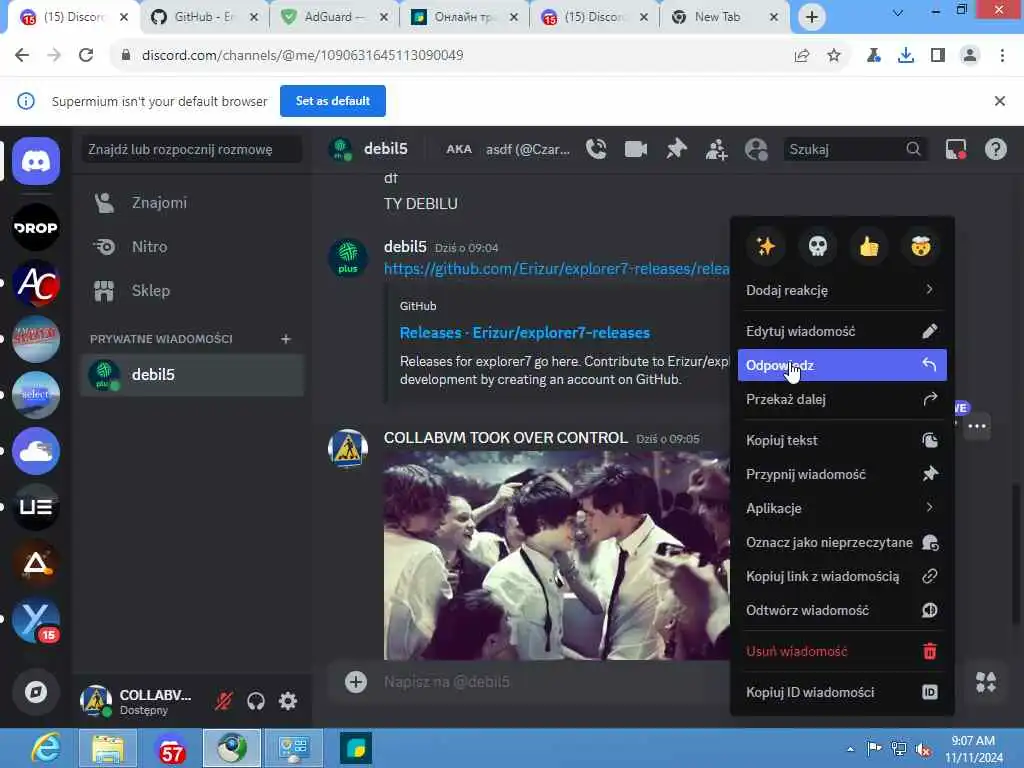Create new private message plus icon
This screenshot has height=768, width=1024.
coord(285,338)
